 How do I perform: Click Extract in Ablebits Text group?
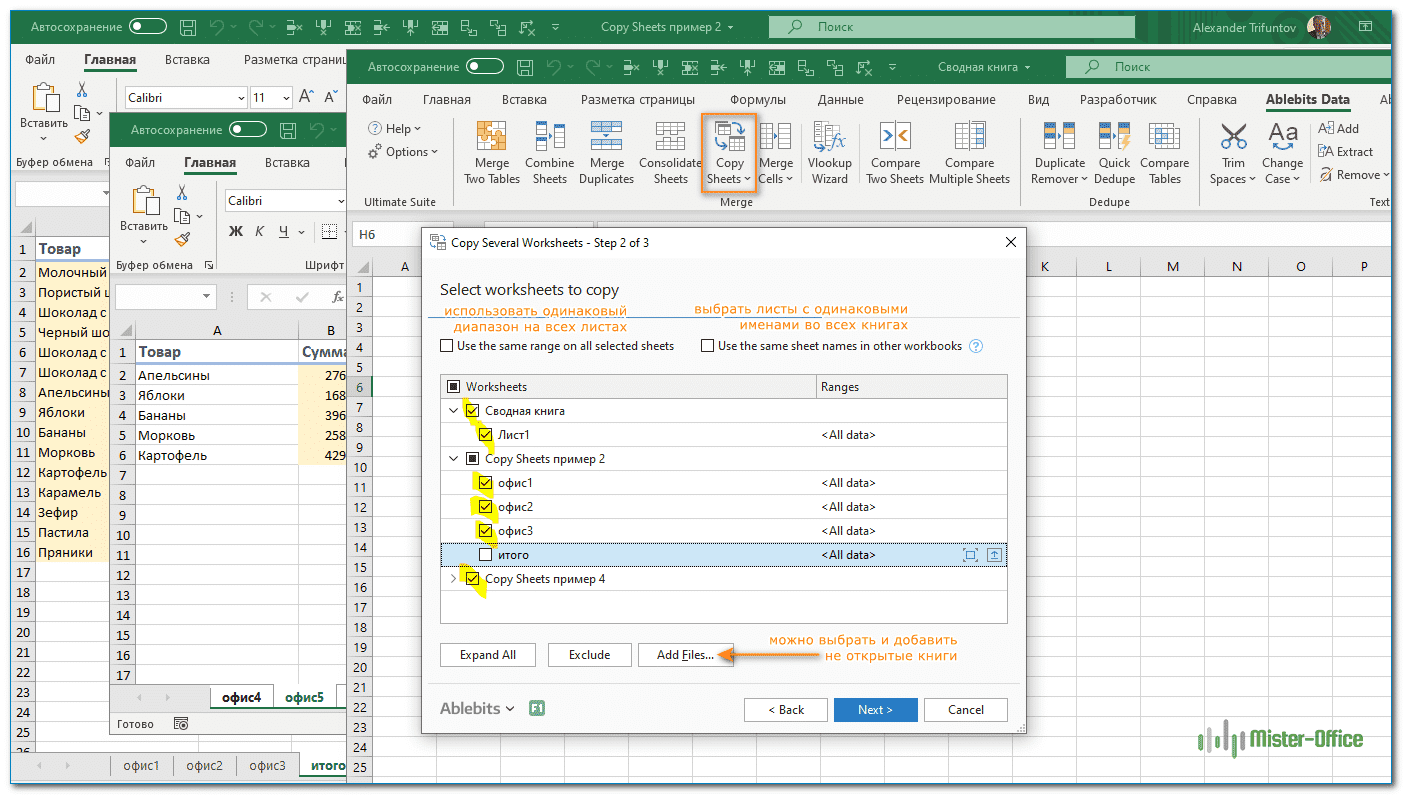(1346, 151)
